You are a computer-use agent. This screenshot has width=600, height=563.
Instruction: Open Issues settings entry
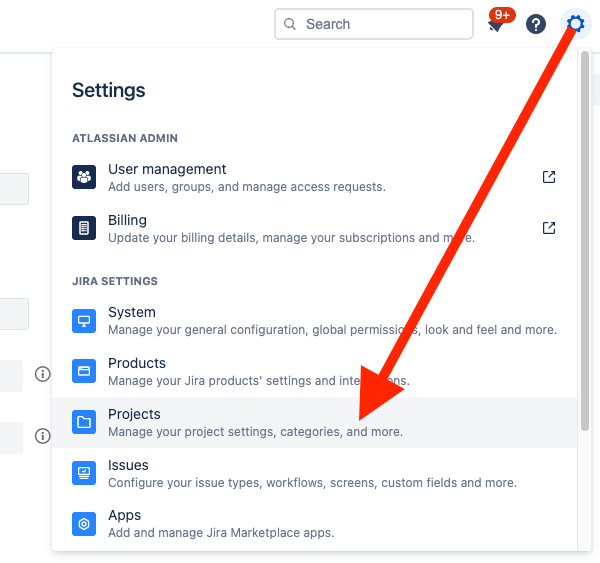314,473
